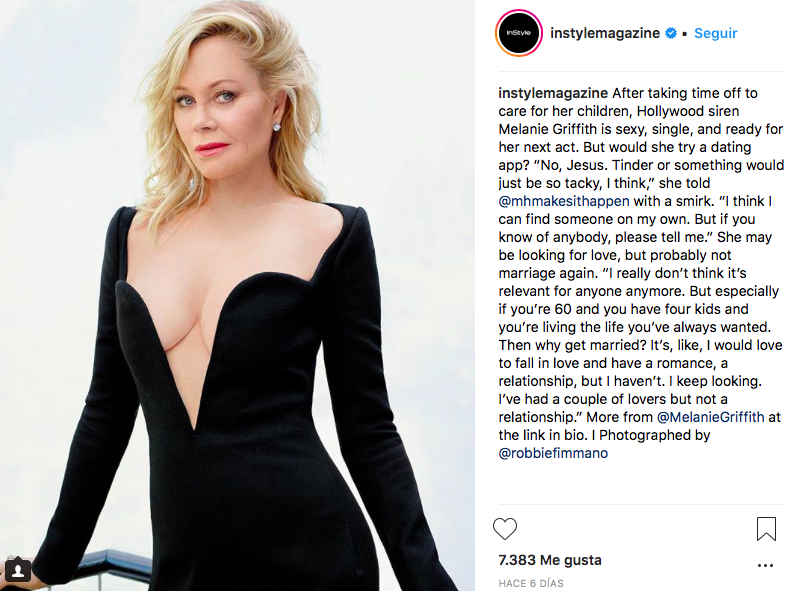Image resolution: width=807 pixels, height=591 pixels.
Task: Click the main post photo
Action: (x=237, y=296)
